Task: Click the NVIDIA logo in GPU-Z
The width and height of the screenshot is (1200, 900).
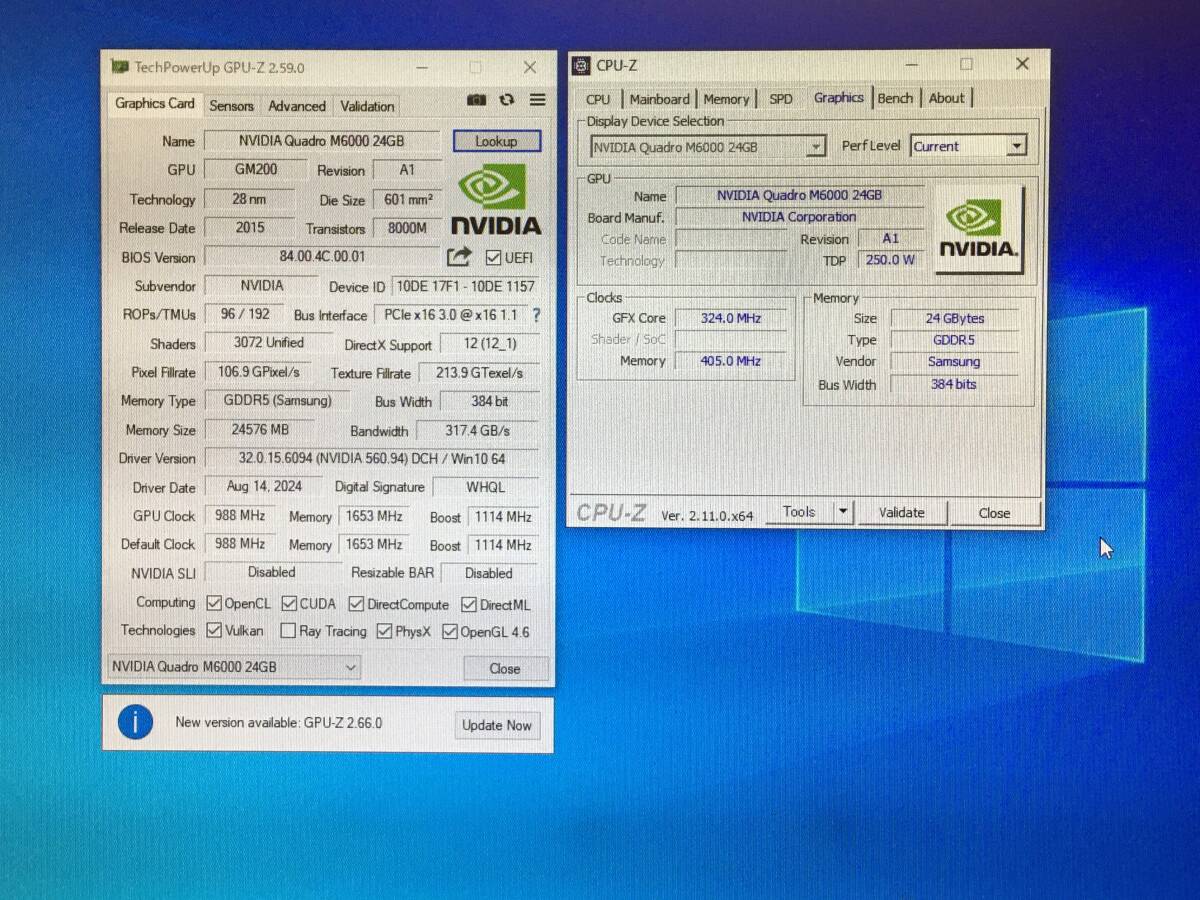Action: tap(496, 200)
